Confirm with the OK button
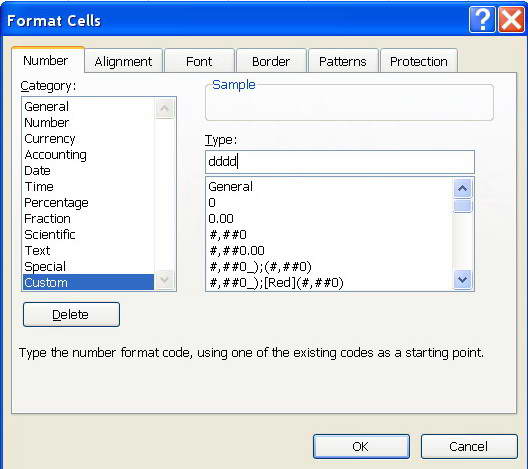Screen dimensions: 528x469 coord(361,446)
